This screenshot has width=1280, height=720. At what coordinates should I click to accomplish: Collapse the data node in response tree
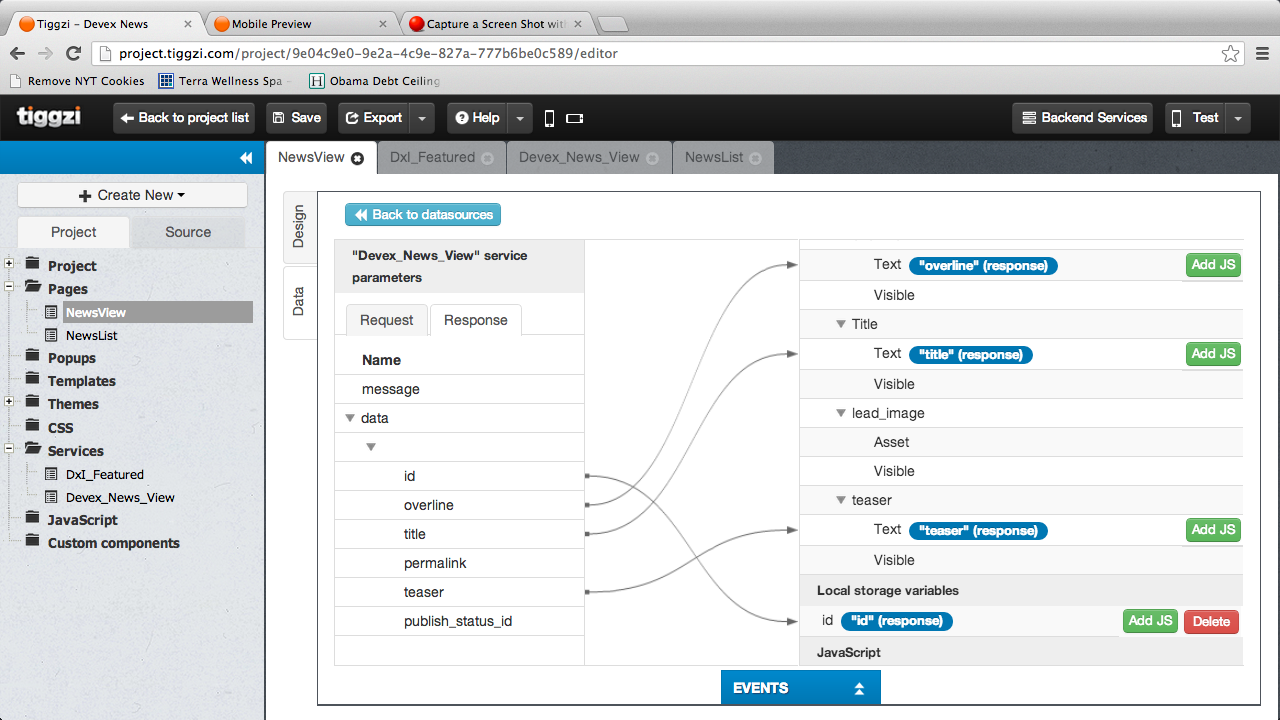350,418
